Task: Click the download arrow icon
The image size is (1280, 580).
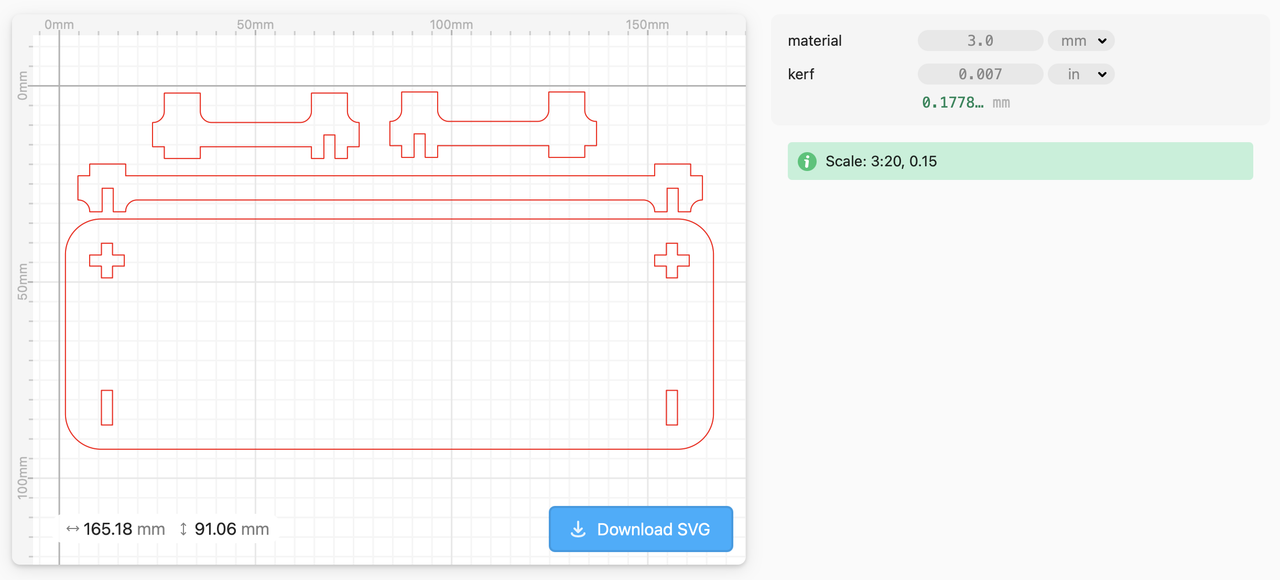Action: coord(578,529)
